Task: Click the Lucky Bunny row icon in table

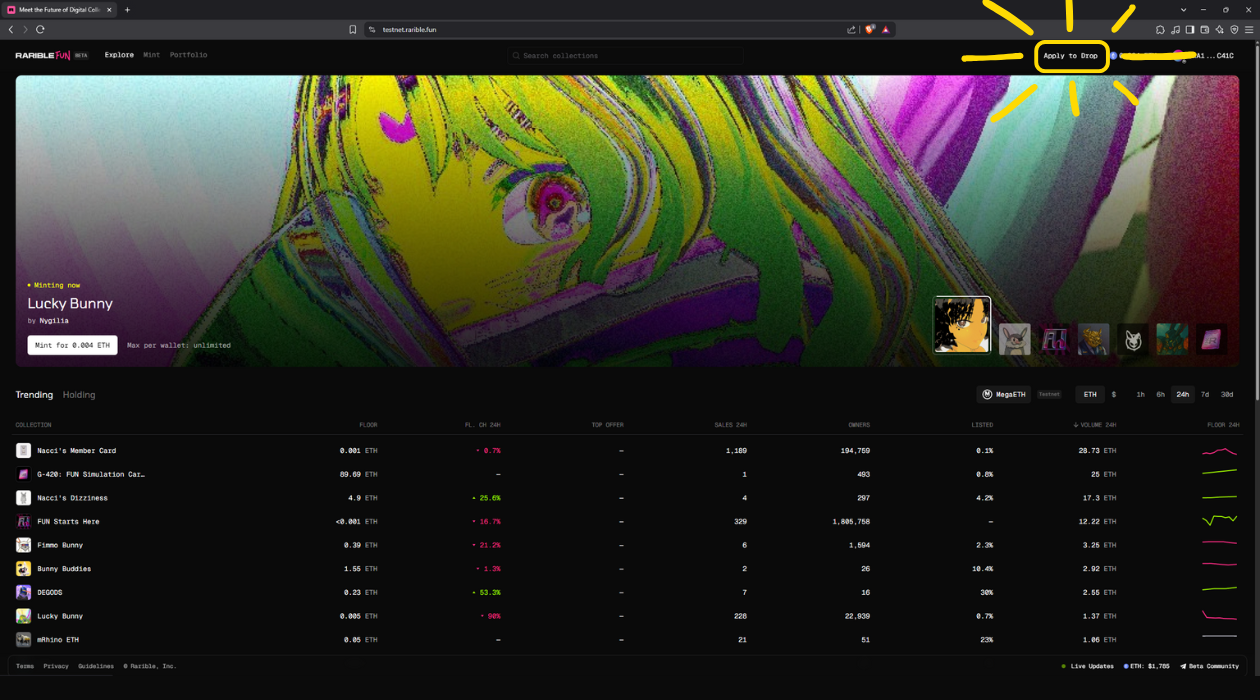Action: point(23,616)
